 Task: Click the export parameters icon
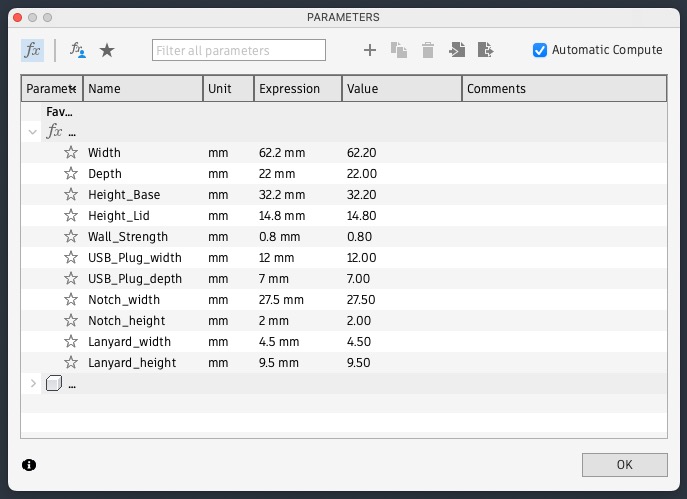pyautogui.click(x=485, y=50)
